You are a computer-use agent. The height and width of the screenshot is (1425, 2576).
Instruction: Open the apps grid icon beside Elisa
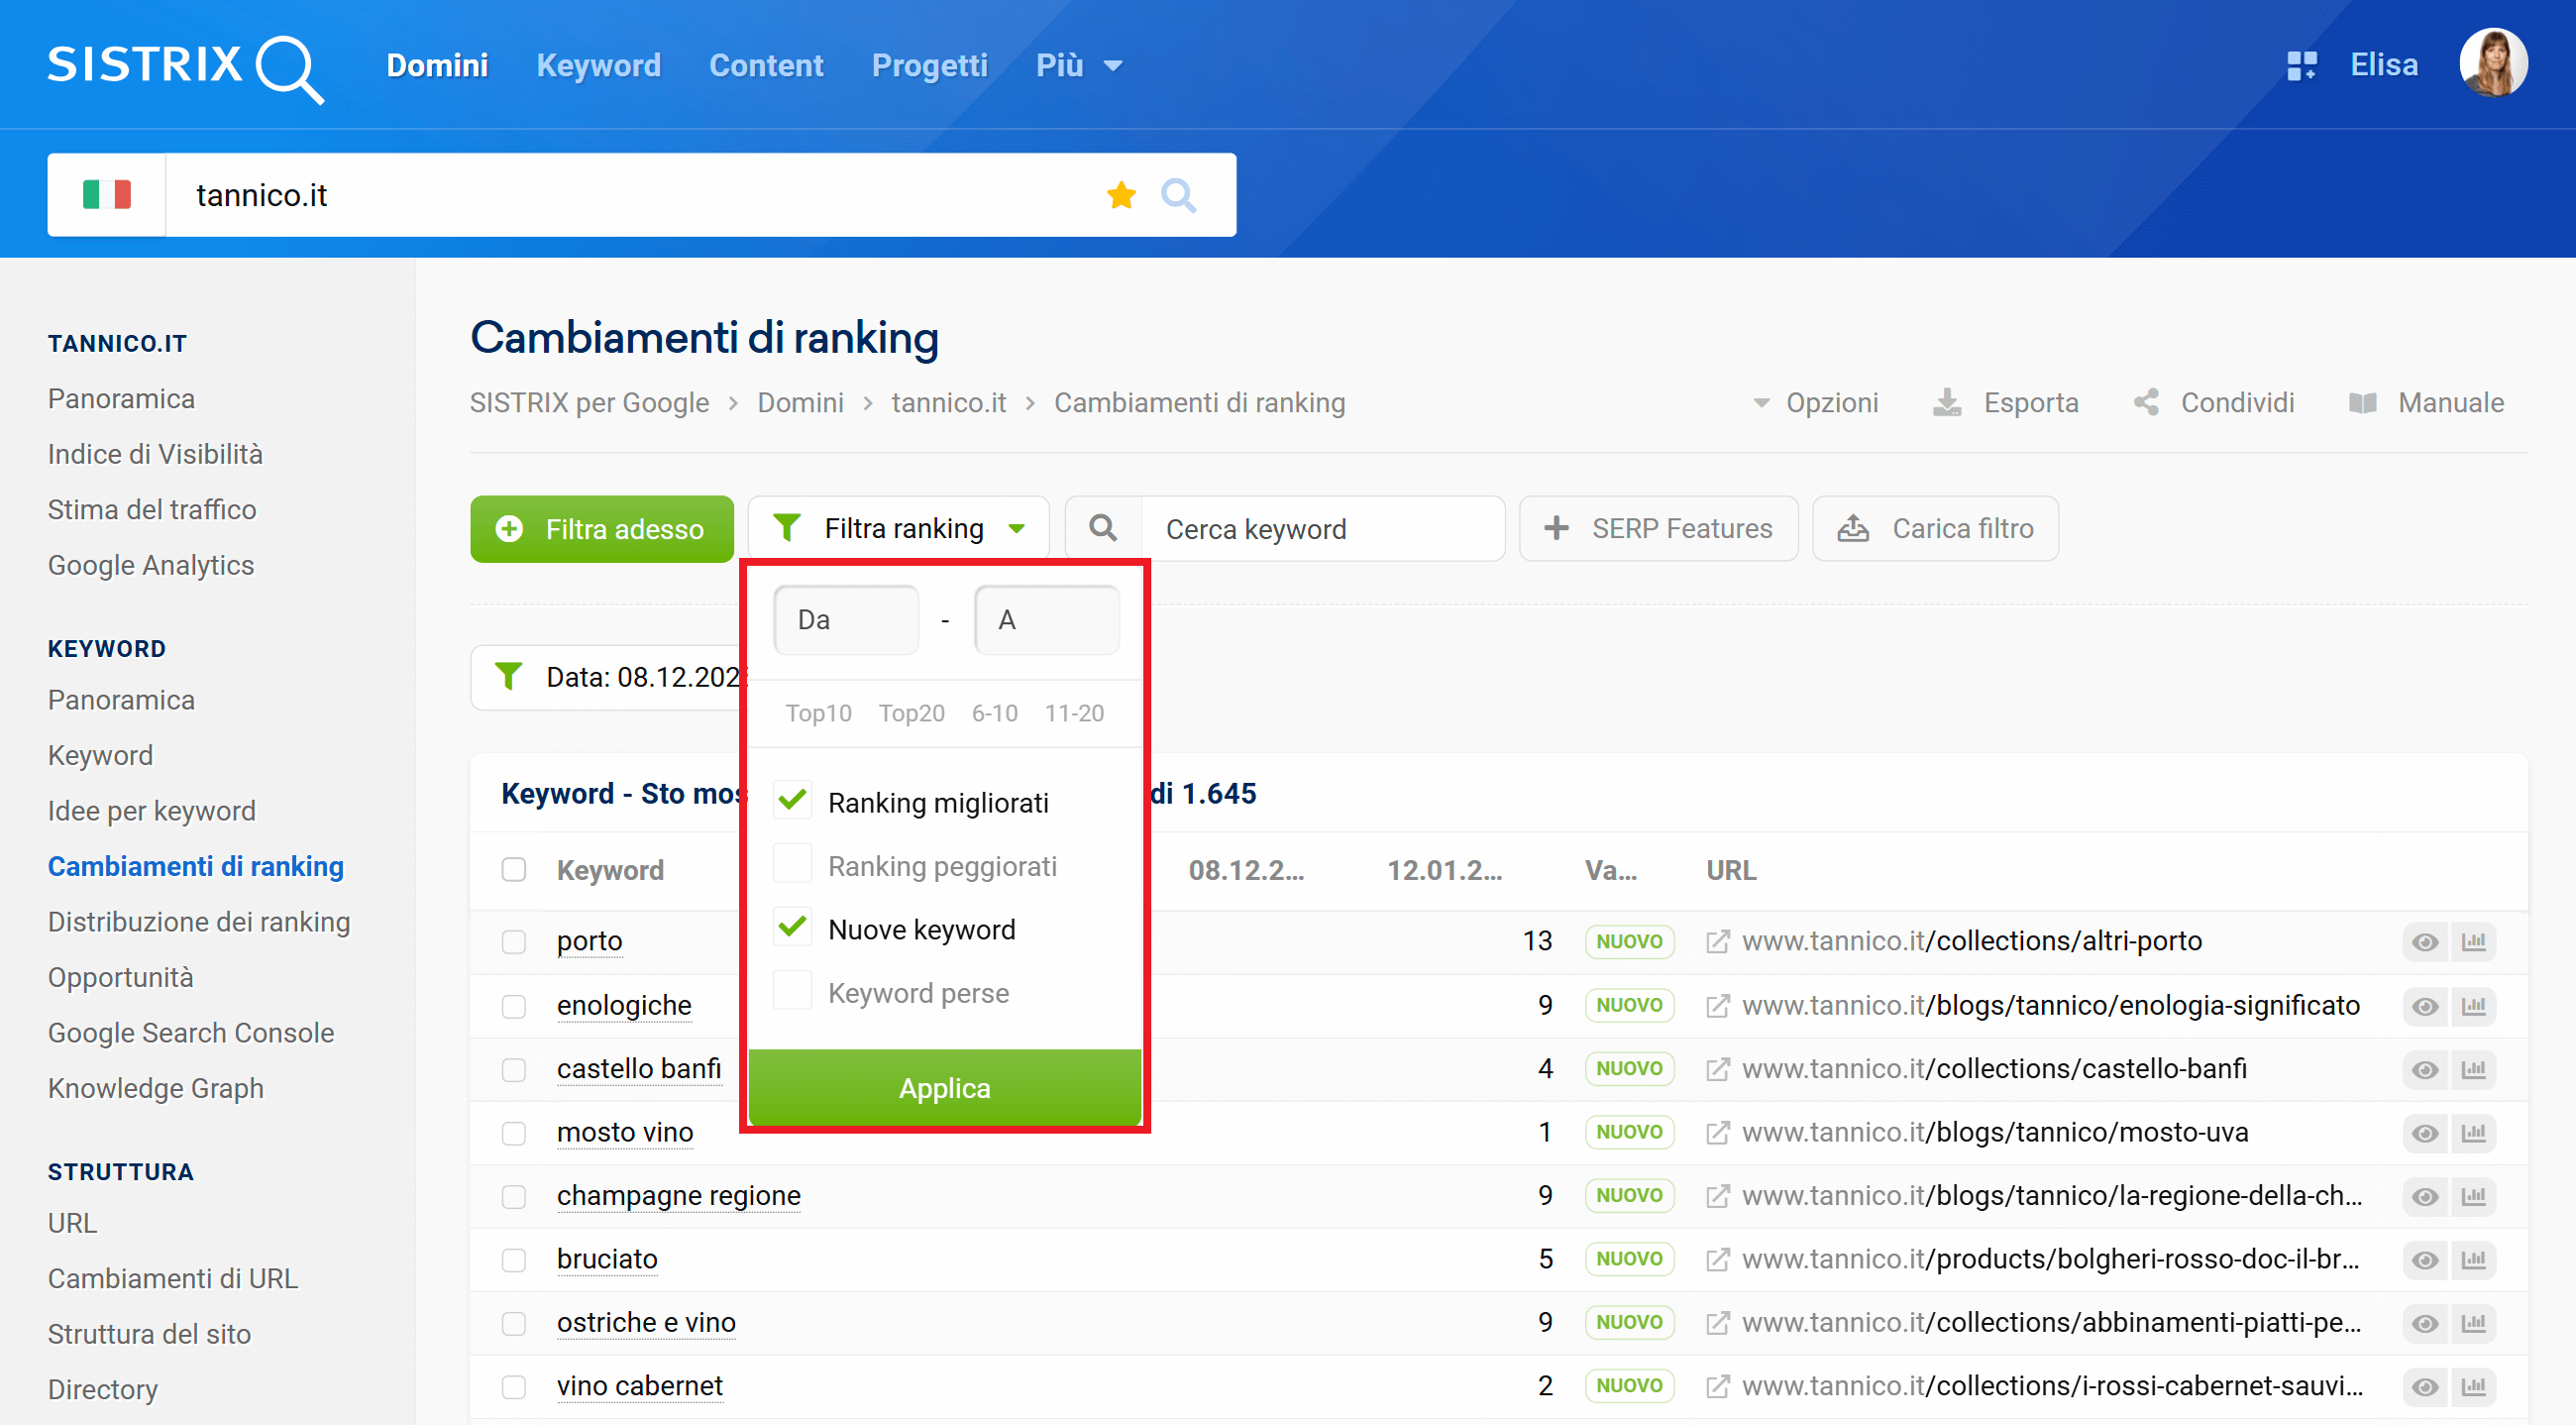(2301, 66)
